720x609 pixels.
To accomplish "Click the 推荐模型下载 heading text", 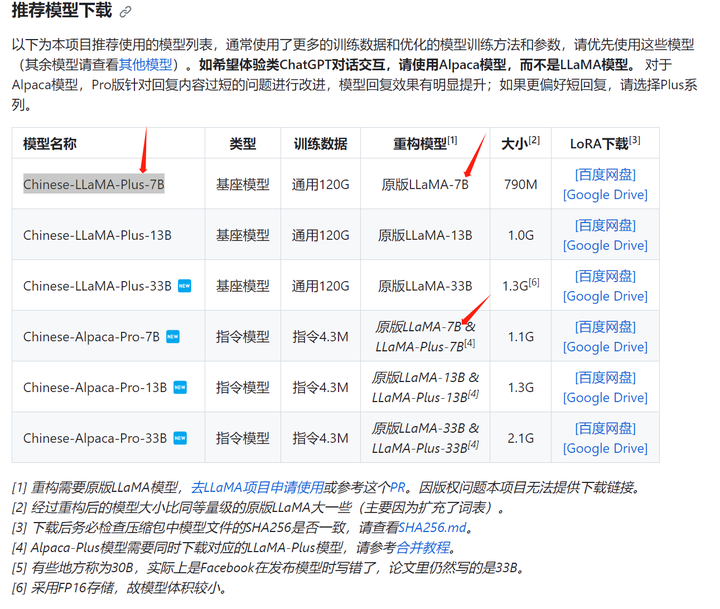I will pos(62,10).
